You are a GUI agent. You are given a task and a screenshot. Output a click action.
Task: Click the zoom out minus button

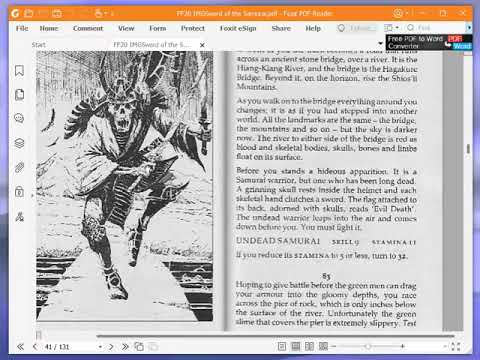point(334,347)
